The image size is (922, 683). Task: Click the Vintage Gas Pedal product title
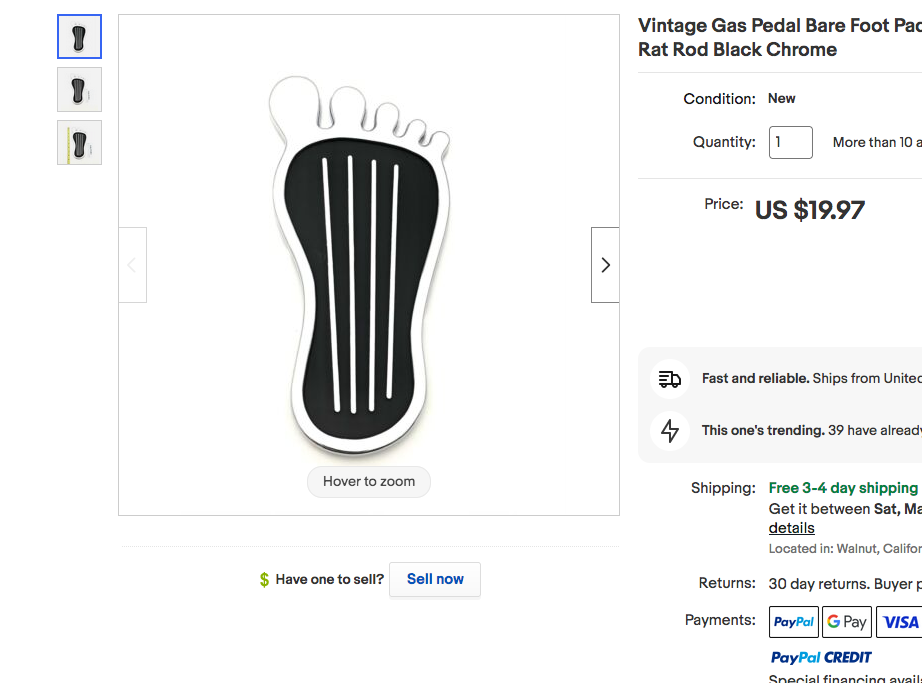pos(780,37)
